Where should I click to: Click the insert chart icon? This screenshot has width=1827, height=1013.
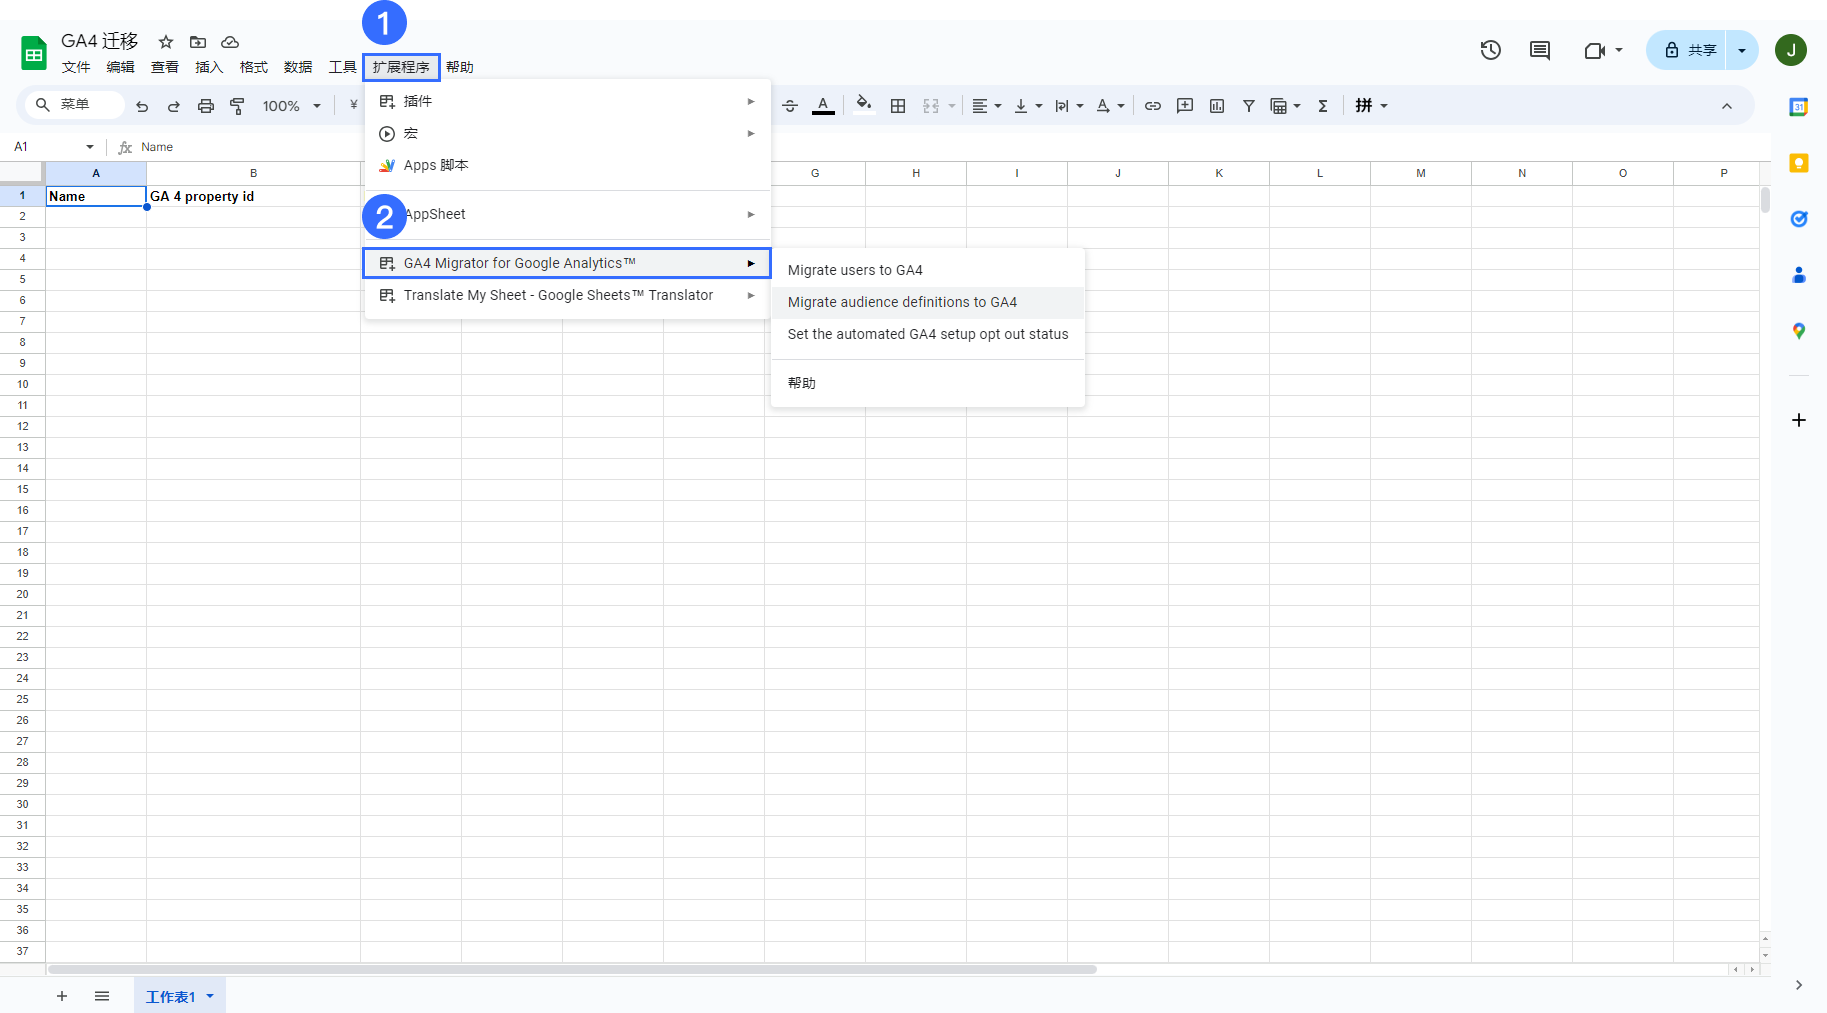(x=1217, y=106)
